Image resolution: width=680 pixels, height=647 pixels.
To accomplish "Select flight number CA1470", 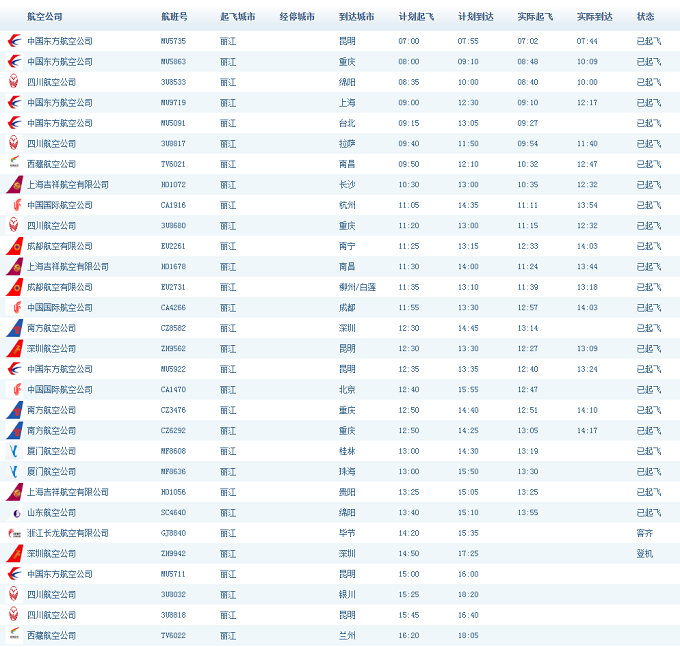I will pos(173,390).
